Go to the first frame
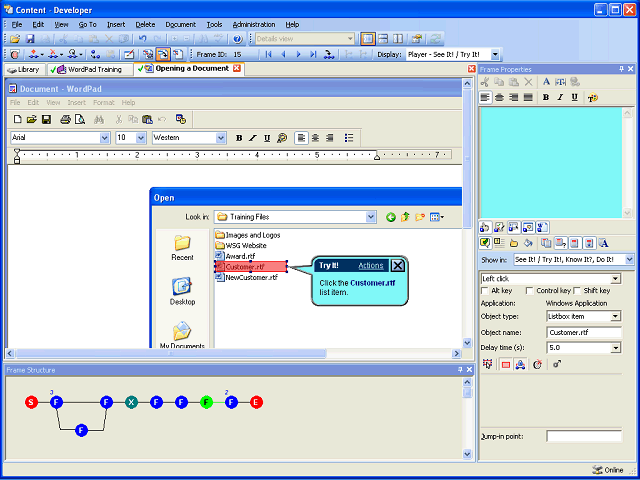 pyautogui.click(x=268, y=54)
